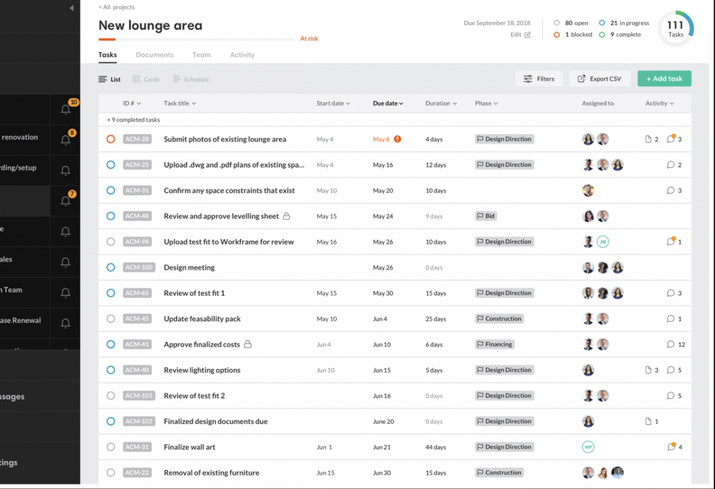Switch to the Documents tab
Viewport: 715px width, 489px height.
(155, 55)
